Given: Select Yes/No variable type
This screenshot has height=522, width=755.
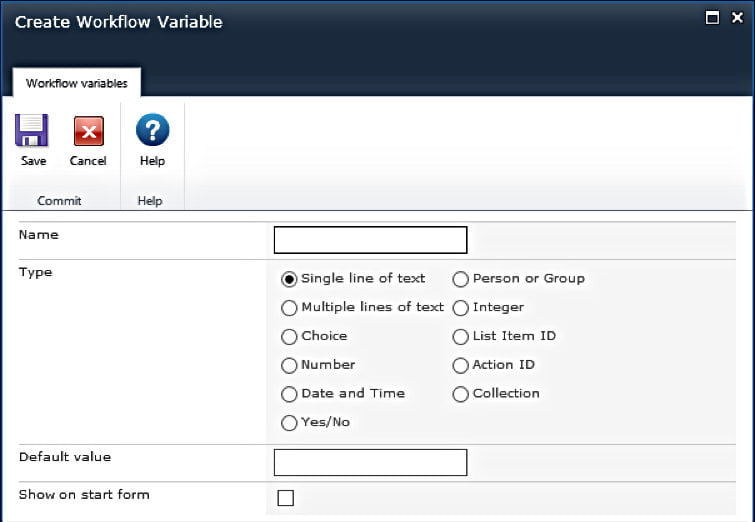Looking at the screenshot, I should 289,423.
